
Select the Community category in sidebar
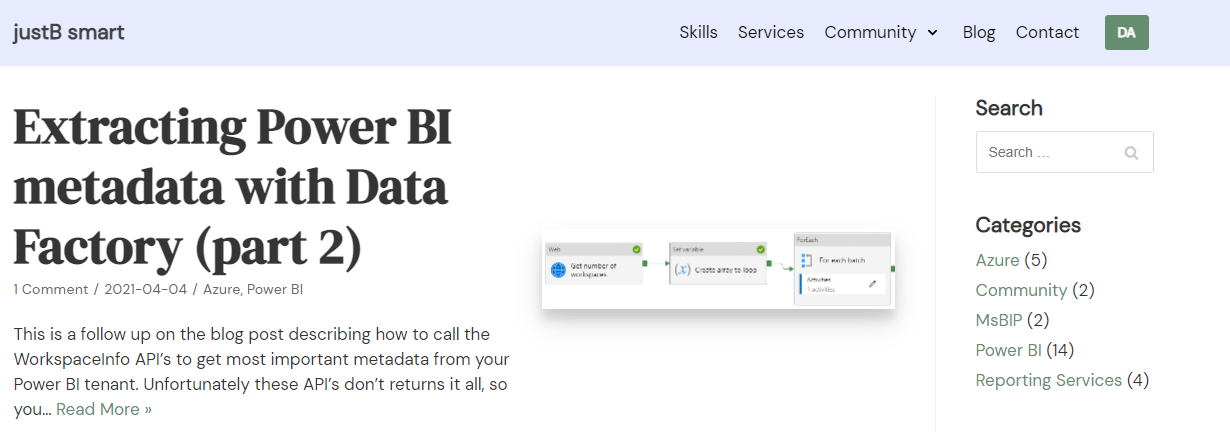(x=1021, y=290)
